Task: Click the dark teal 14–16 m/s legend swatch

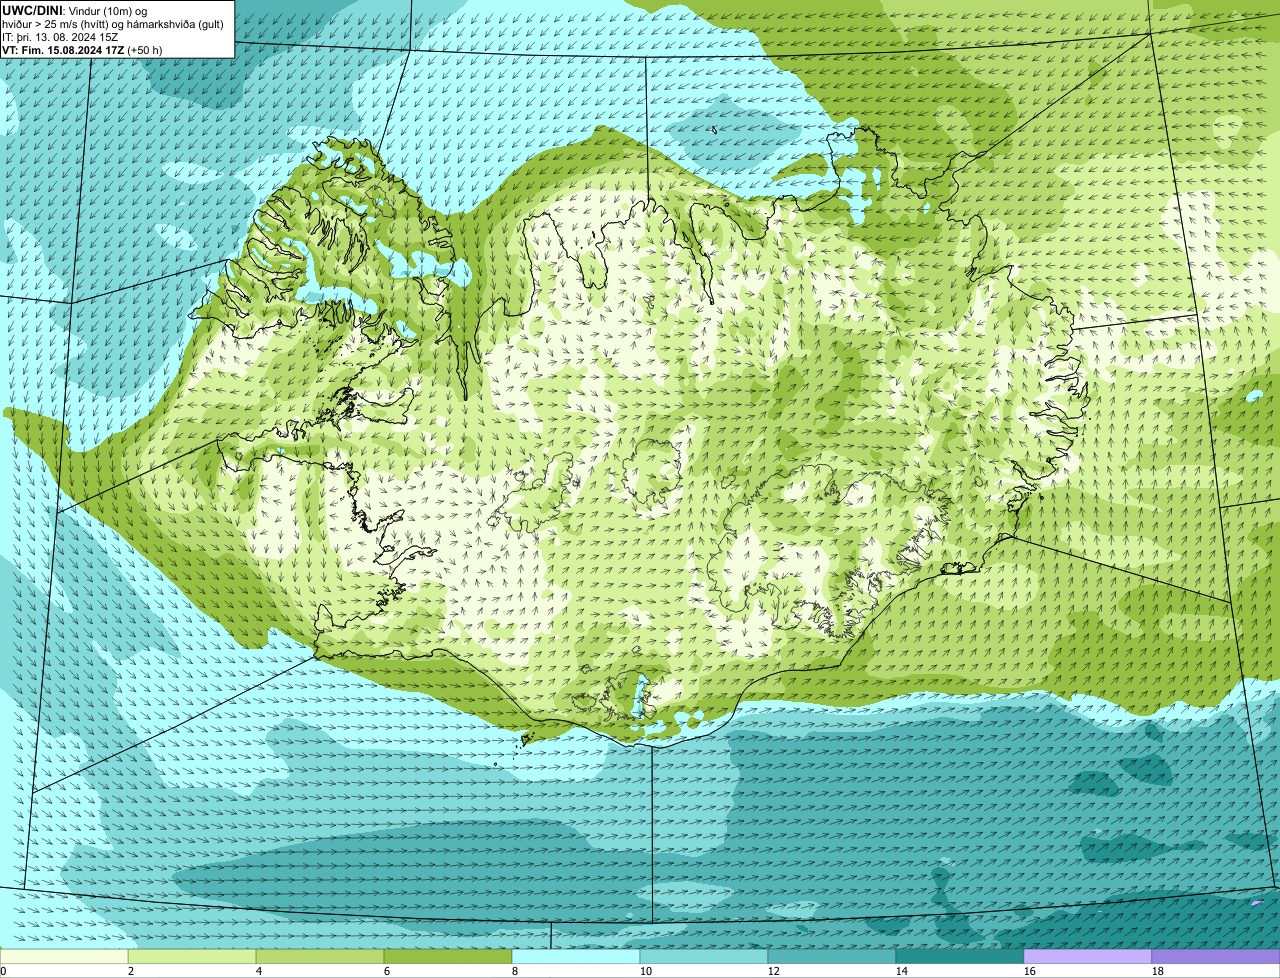Action: tap(960, 957)
